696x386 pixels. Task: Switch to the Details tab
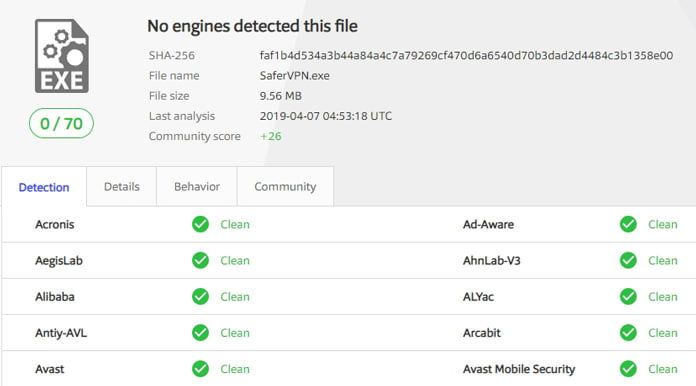click(x=122, y=186)
